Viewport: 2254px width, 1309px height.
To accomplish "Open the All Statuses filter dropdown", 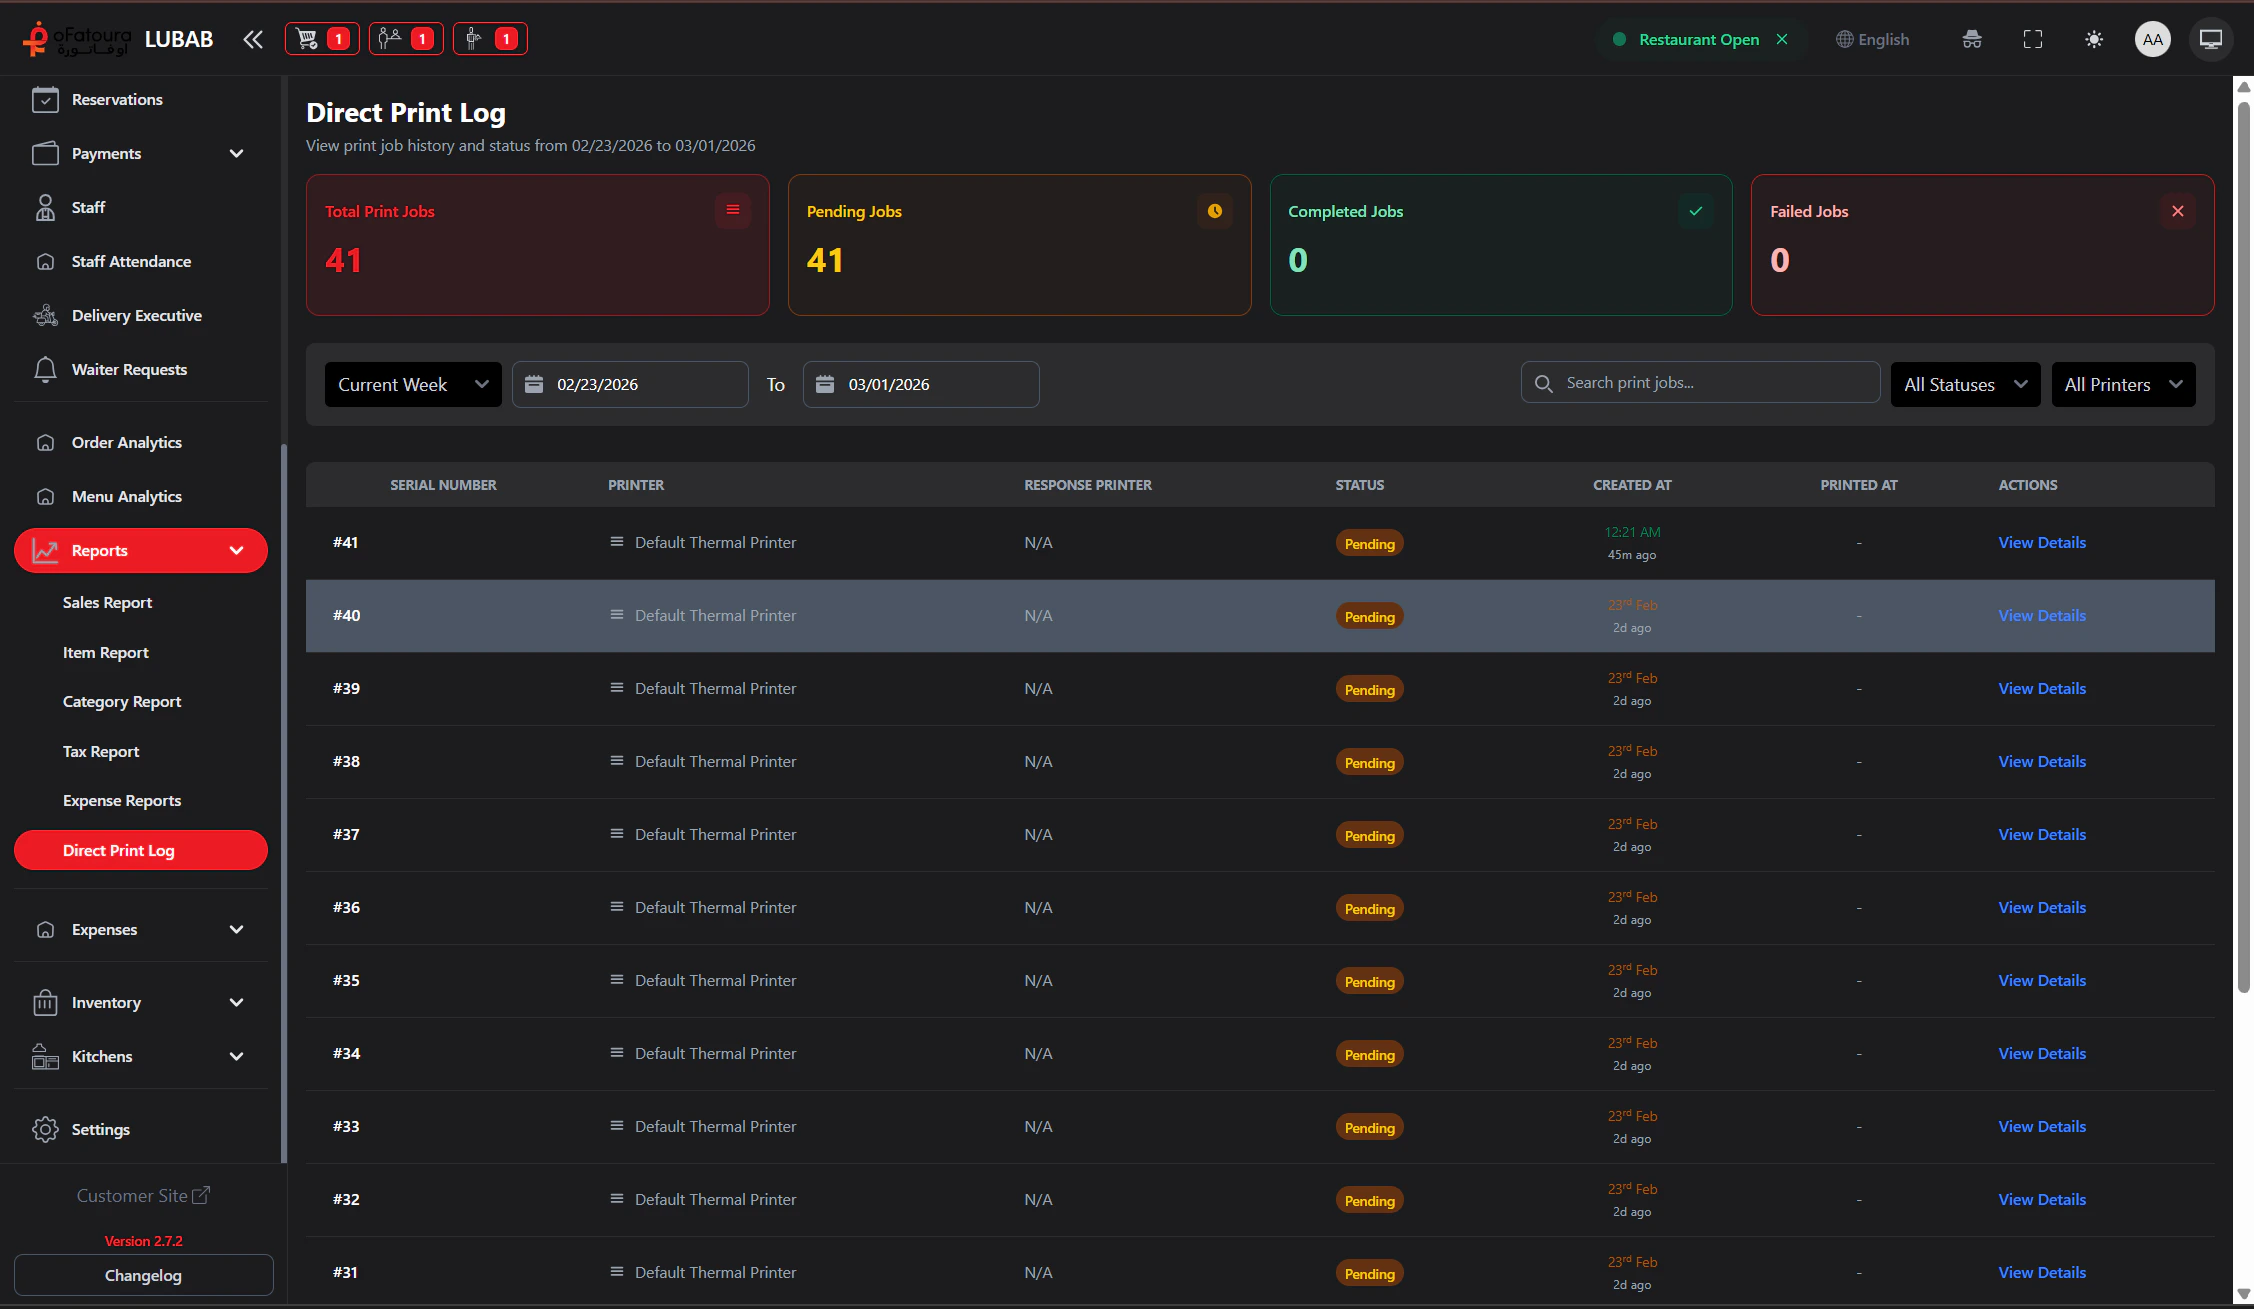I will (x=1964, y=385).
